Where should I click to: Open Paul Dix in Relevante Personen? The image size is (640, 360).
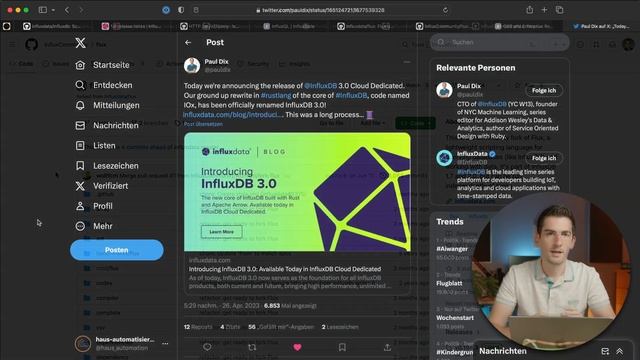click(469, 86)
